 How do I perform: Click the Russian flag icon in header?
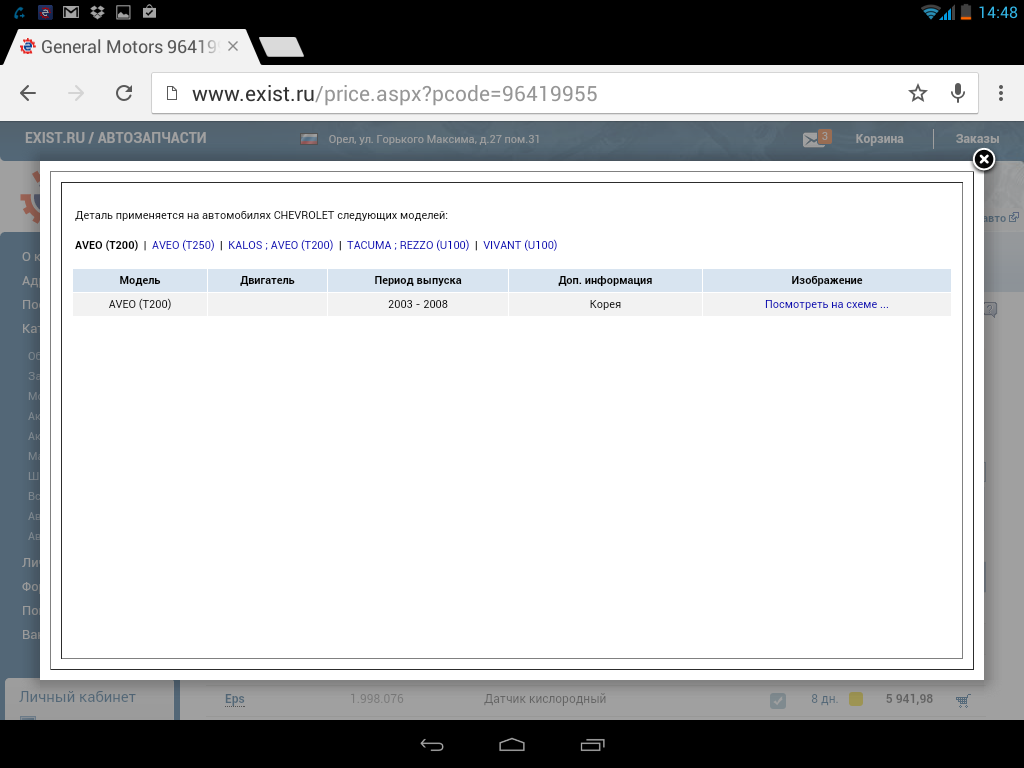(x=309, y=139)
